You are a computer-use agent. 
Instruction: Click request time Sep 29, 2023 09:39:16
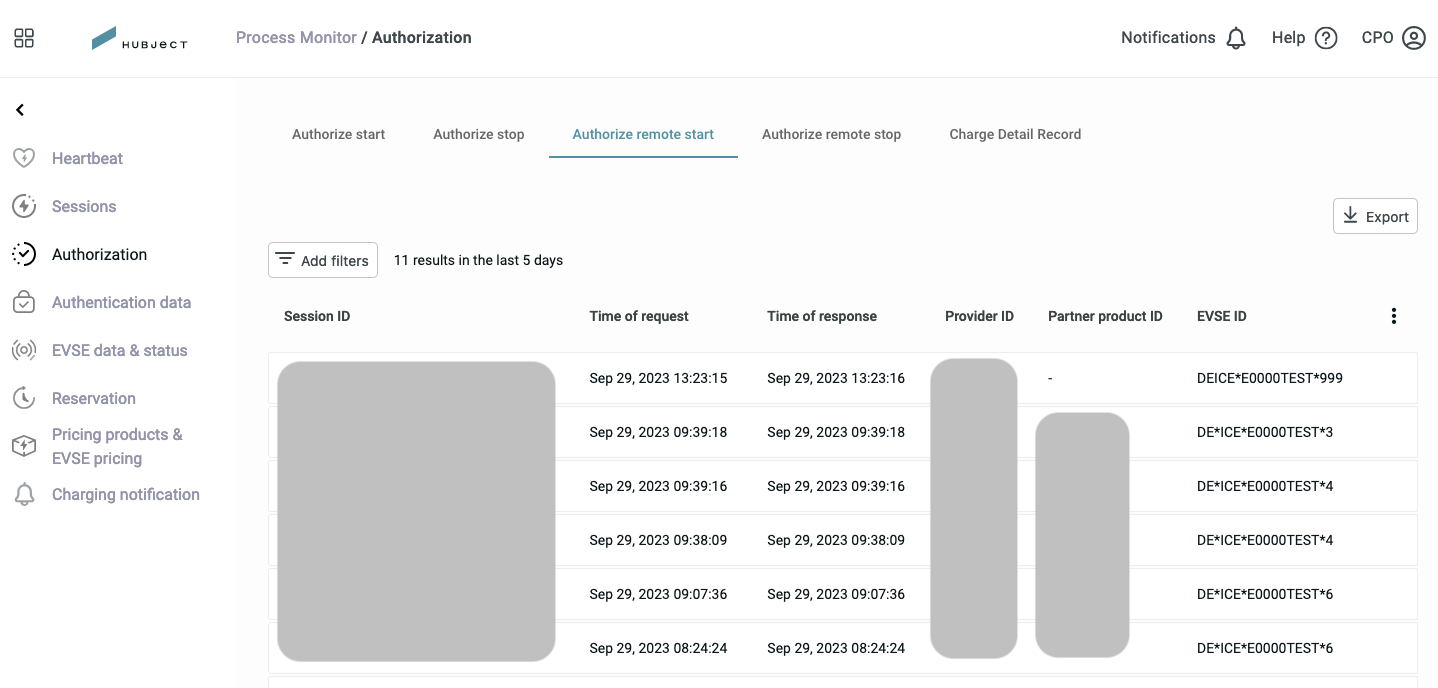pyautogui.click(x=658, y=486)
